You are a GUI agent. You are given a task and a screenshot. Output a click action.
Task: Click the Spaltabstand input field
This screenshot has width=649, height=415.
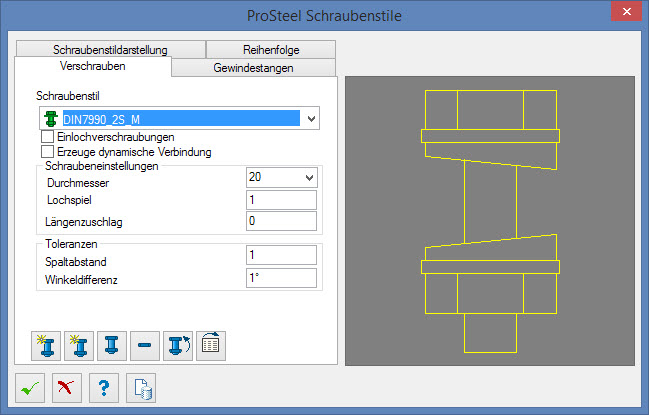(281, 255)
